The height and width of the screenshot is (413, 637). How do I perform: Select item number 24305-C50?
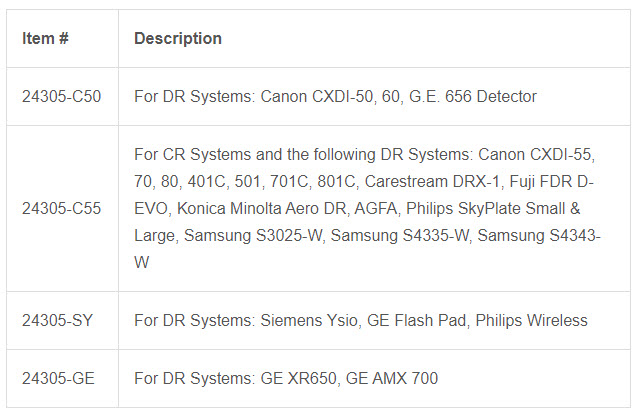61,97
